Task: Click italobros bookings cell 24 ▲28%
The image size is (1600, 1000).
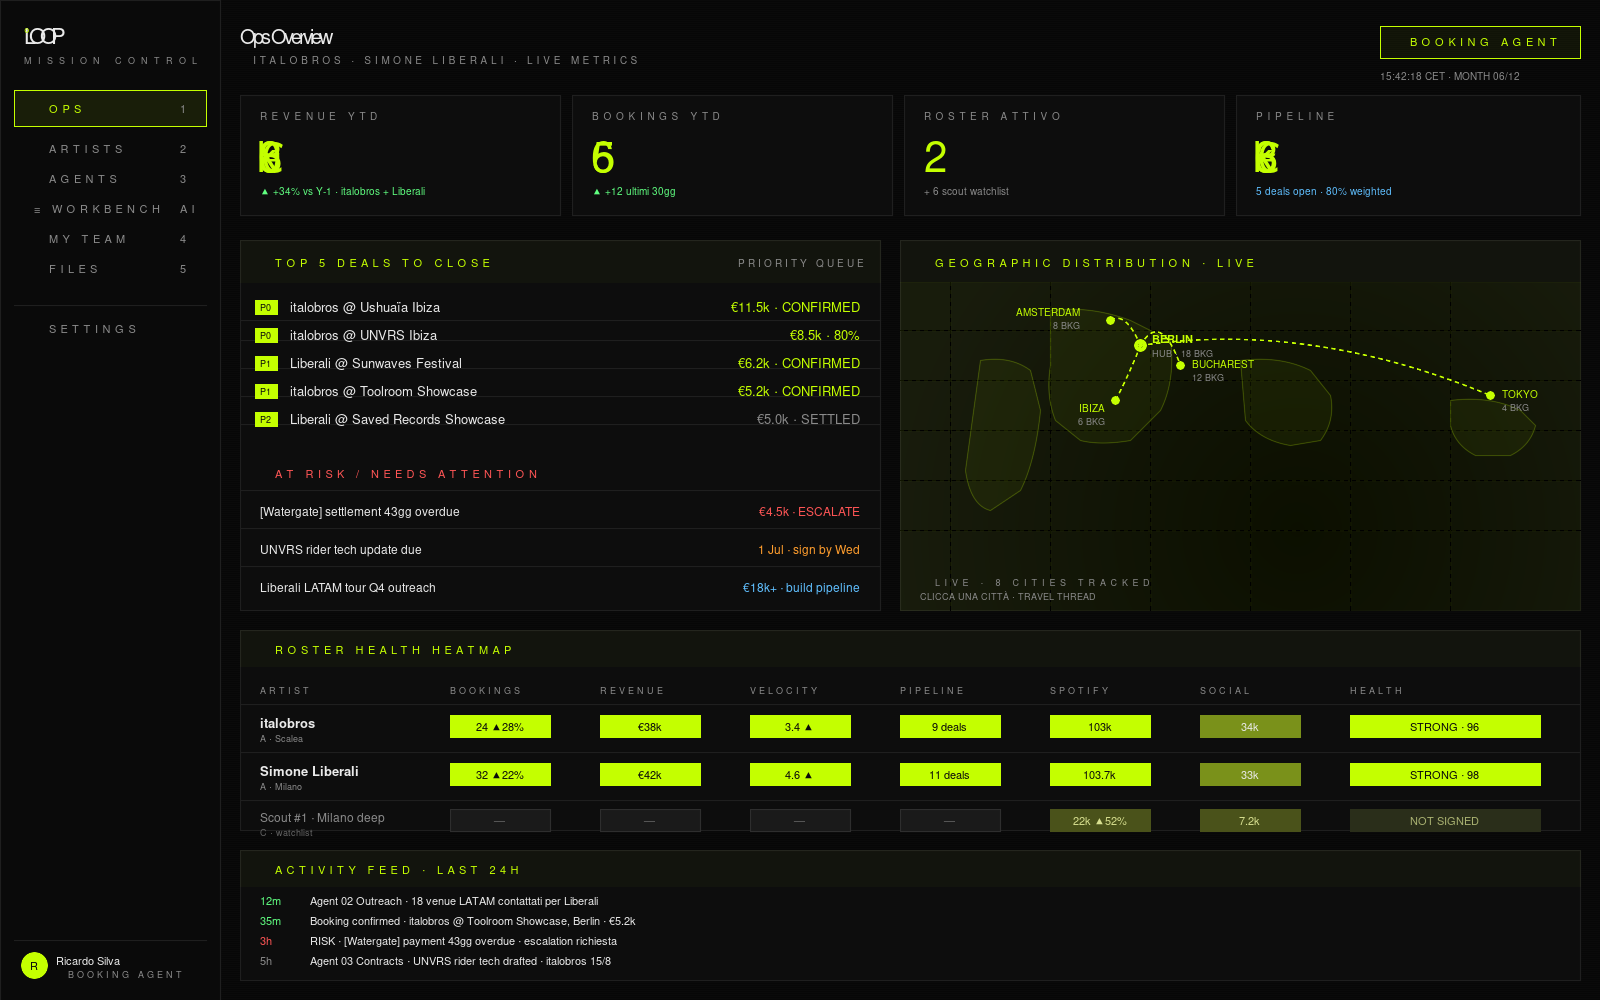Action: 500,727
